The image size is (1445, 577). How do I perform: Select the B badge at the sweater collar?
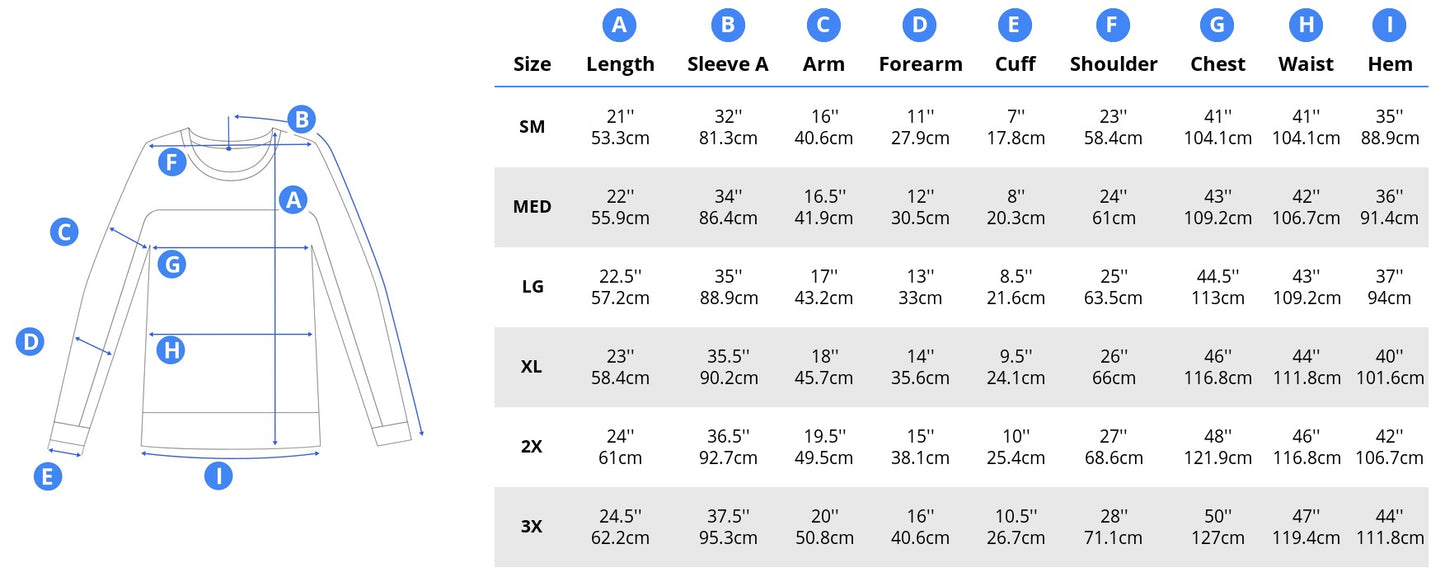coord(301,120)
